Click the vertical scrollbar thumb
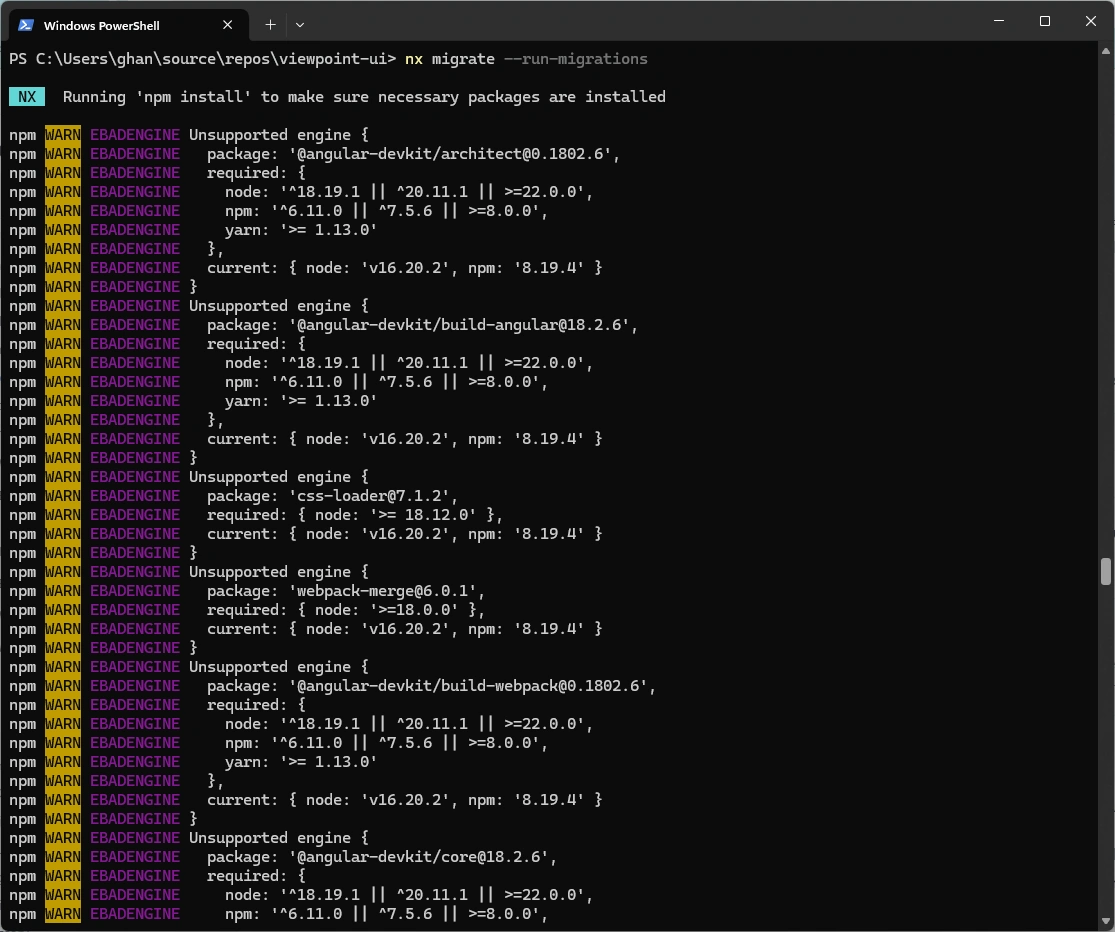 tap(1106, 572)
